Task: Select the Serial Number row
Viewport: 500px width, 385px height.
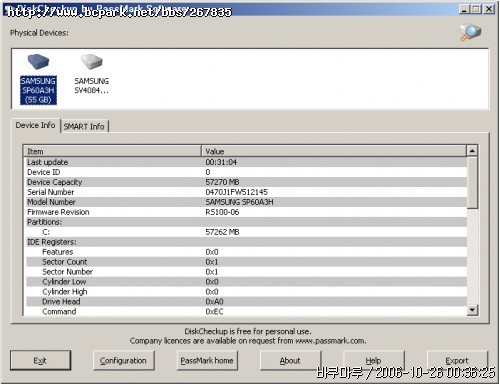Action: pos(245,192)
